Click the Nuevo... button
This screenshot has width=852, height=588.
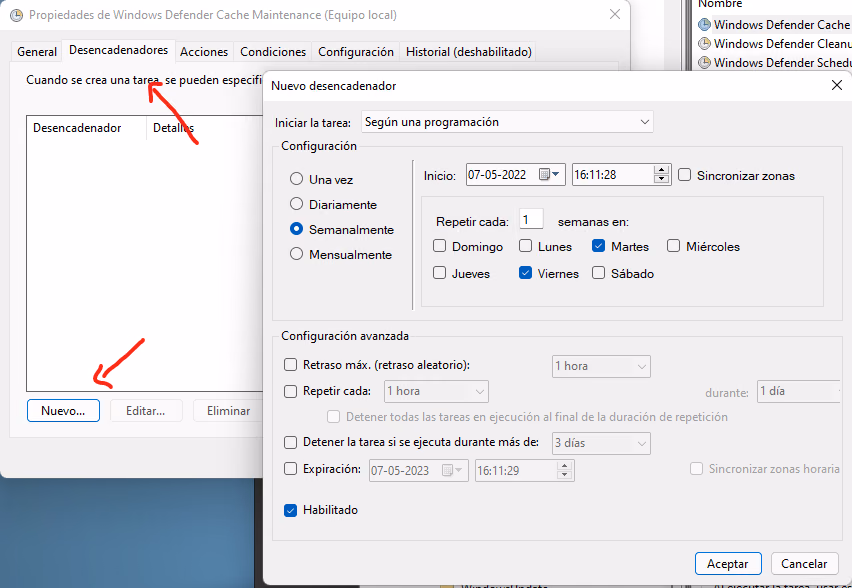63,411
